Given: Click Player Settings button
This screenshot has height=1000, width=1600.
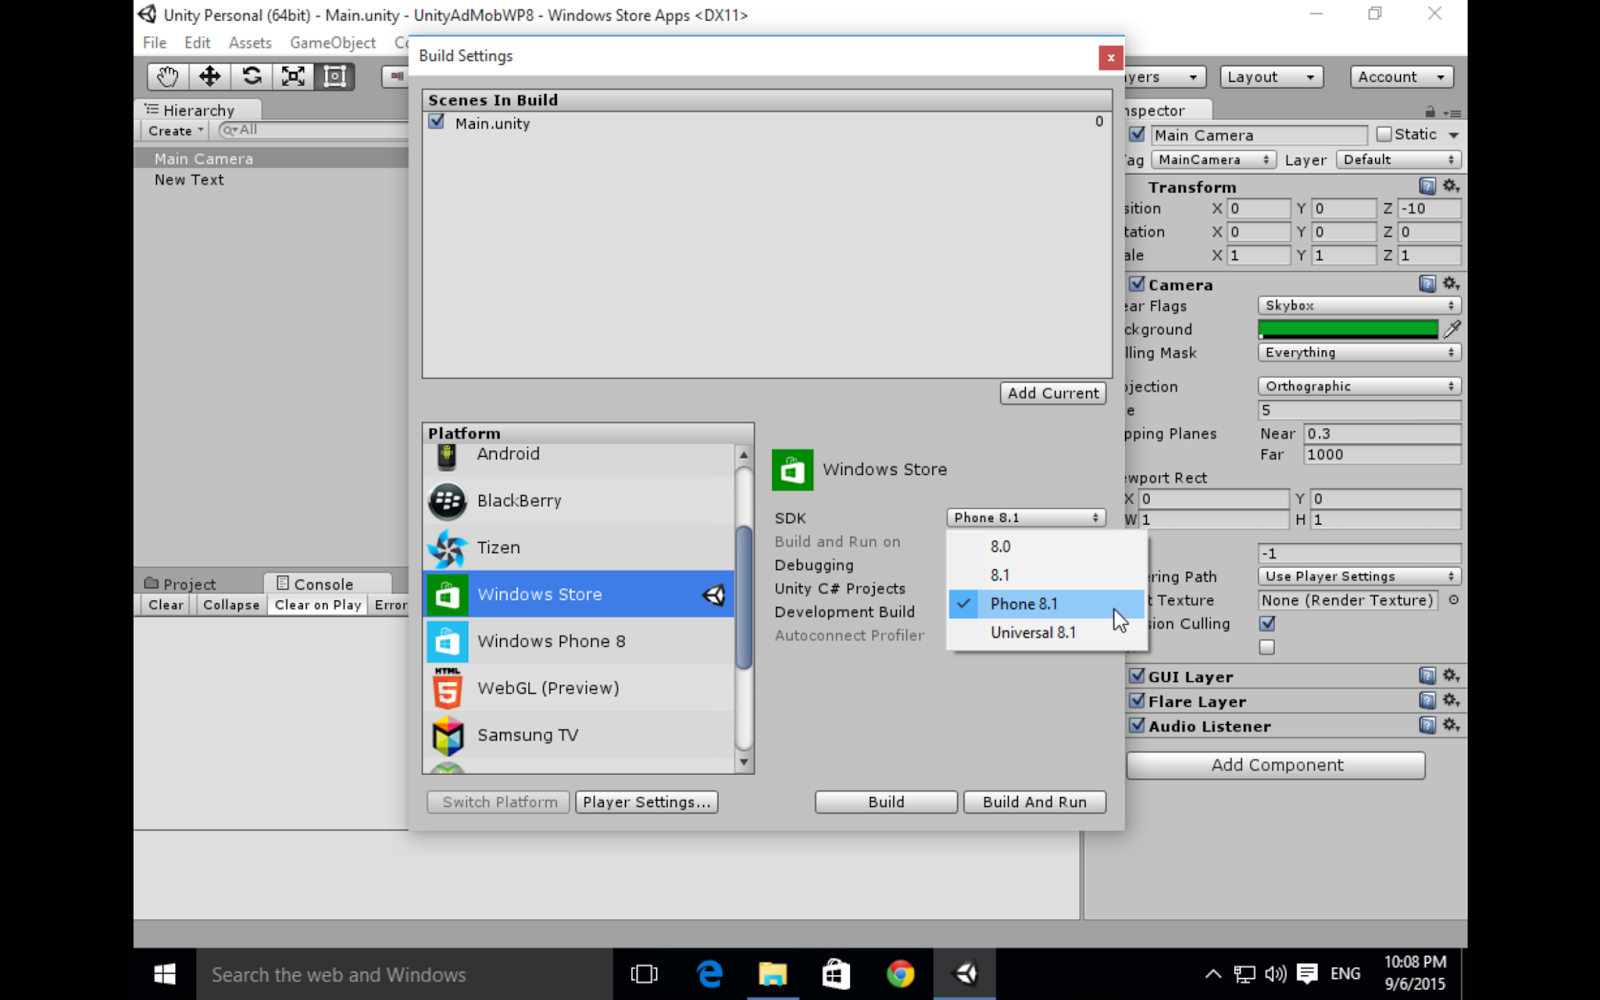Looking at the screenshot, I should (x=646, y=802).
